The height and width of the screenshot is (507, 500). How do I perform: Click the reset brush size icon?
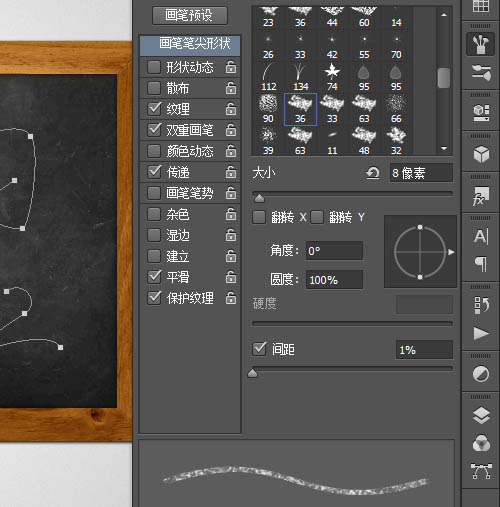point(373,173)
